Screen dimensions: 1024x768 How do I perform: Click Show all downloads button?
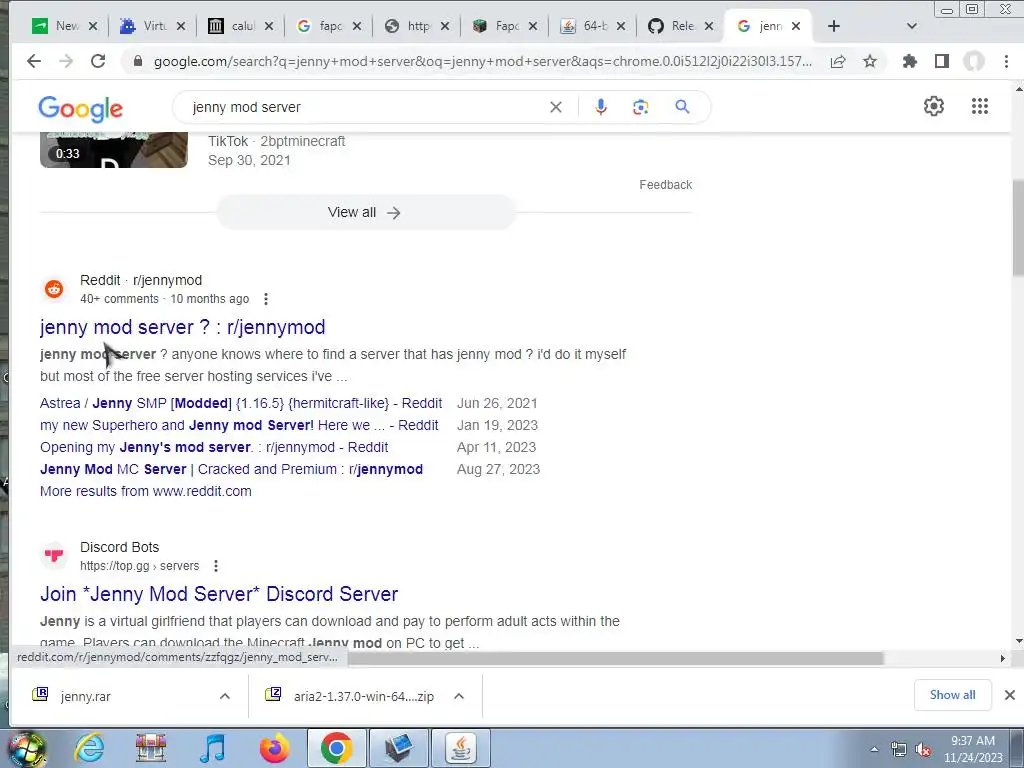coord(952,695)
